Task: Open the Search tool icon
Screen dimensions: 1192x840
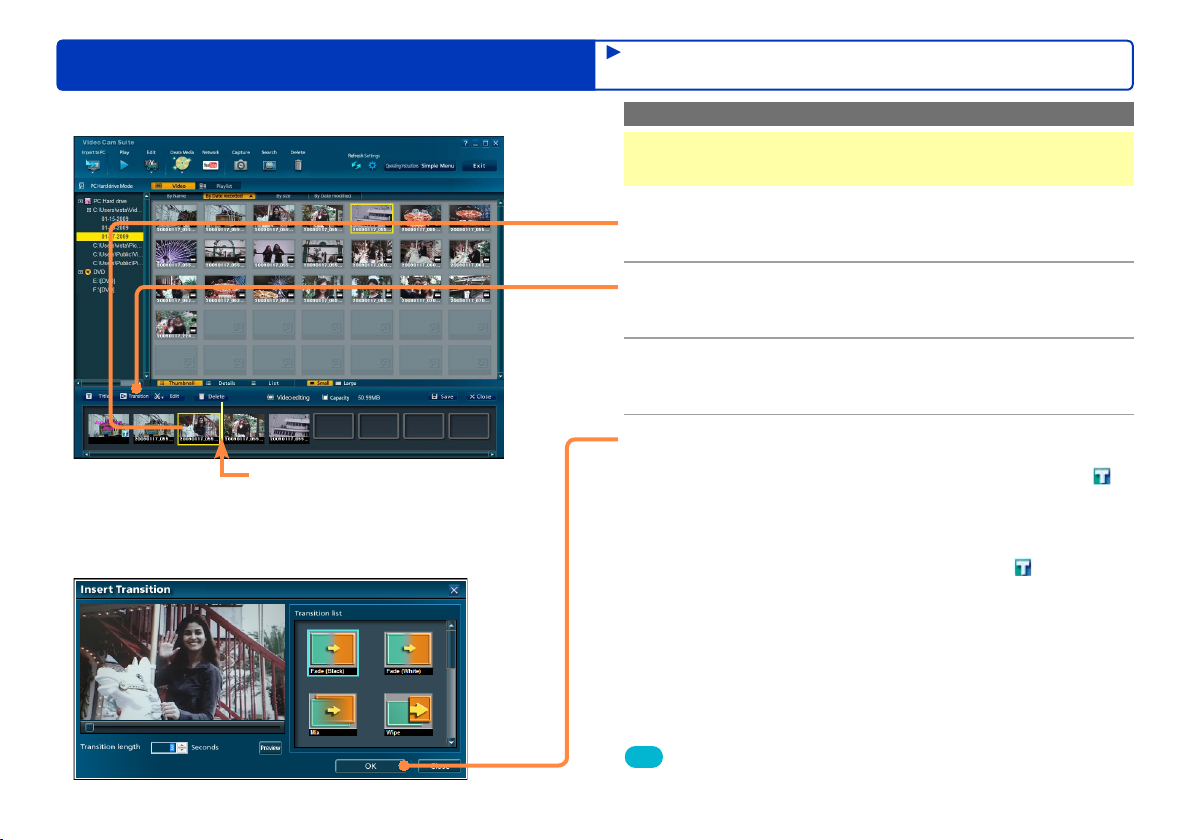Action: [x=269, y=165]
